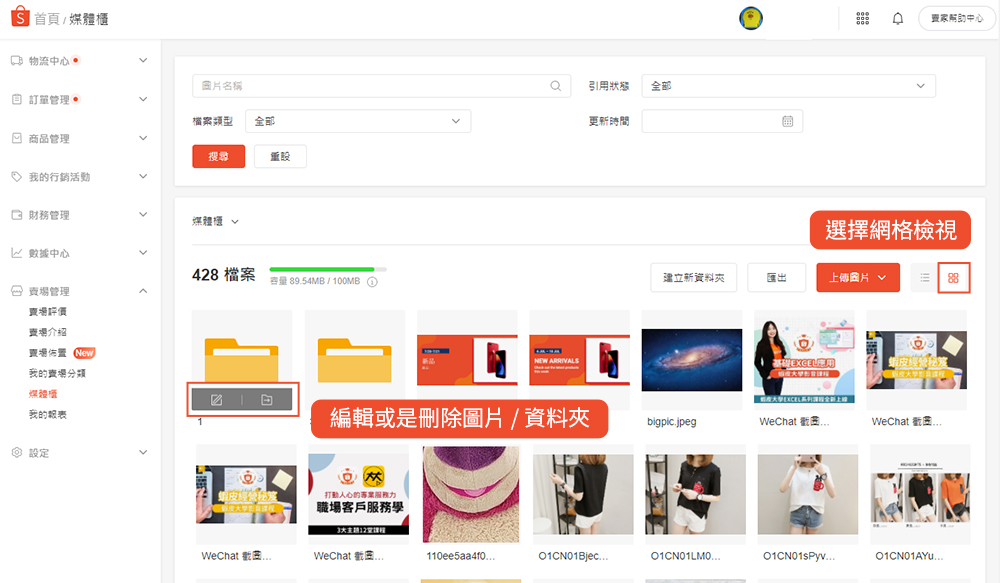Click the search magnifier in image name field
Screen dimensions: 1000x583
tap(556, 86)
